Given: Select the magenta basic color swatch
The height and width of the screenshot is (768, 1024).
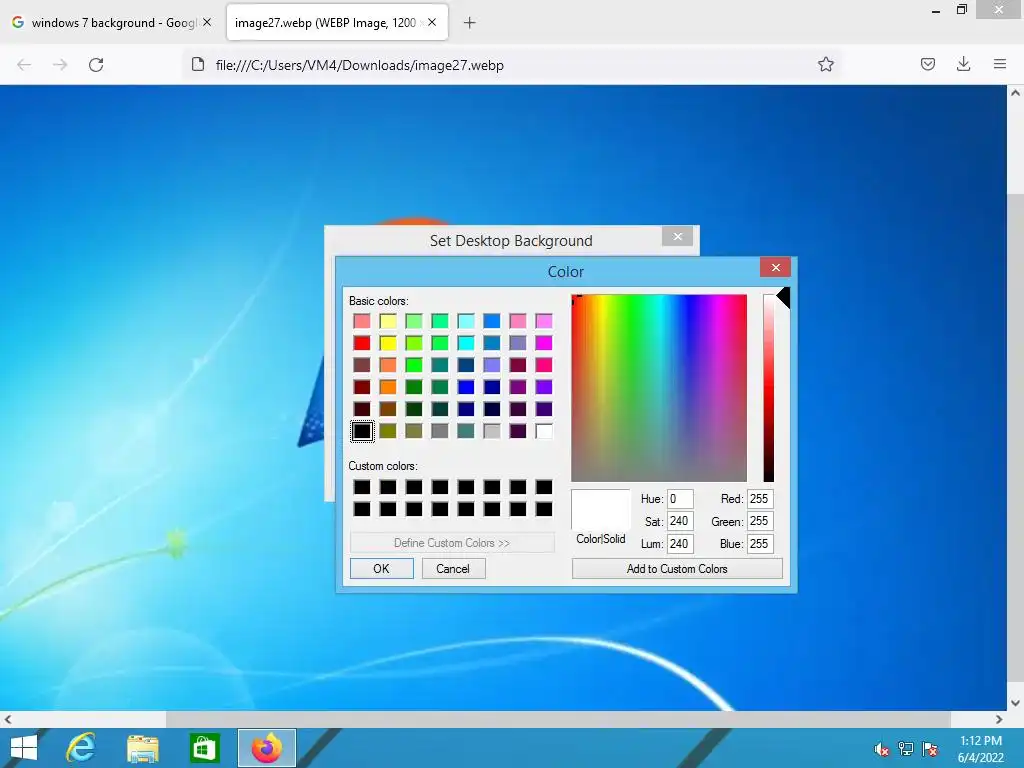Looking at the screenshot, I should (x=544, y=343).
